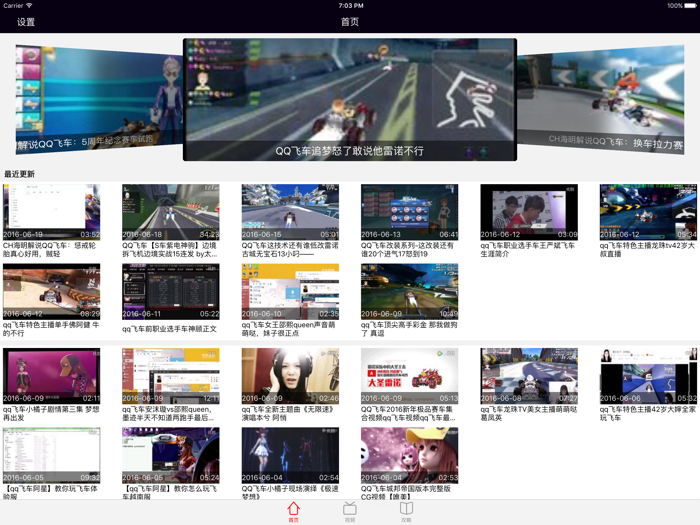Click title link 城邦帝国版本完整版CG视频

click(x=409, y=492)
